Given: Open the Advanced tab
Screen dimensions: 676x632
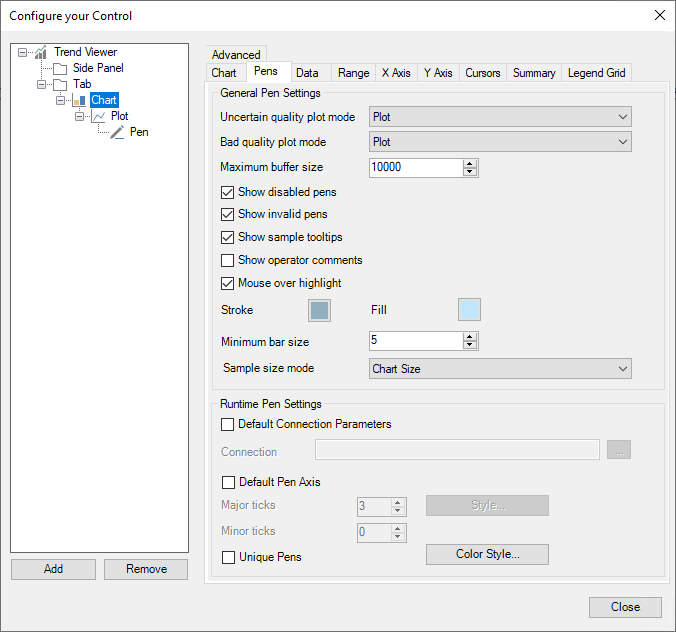Looking at the screenshot, I should [x=236, y=54].
